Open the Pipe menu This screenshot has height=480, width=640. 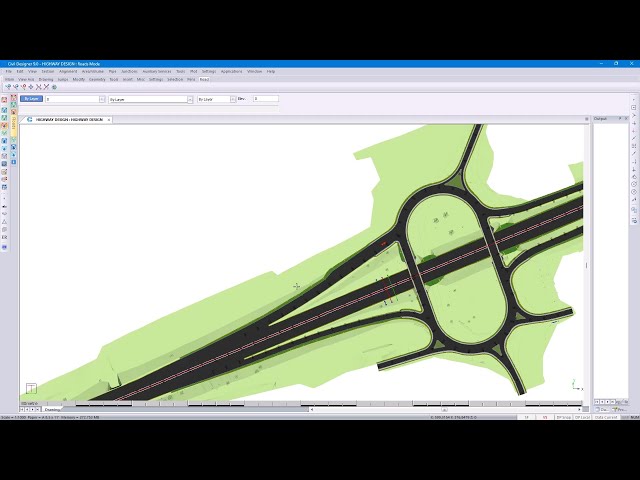(112, 71)
